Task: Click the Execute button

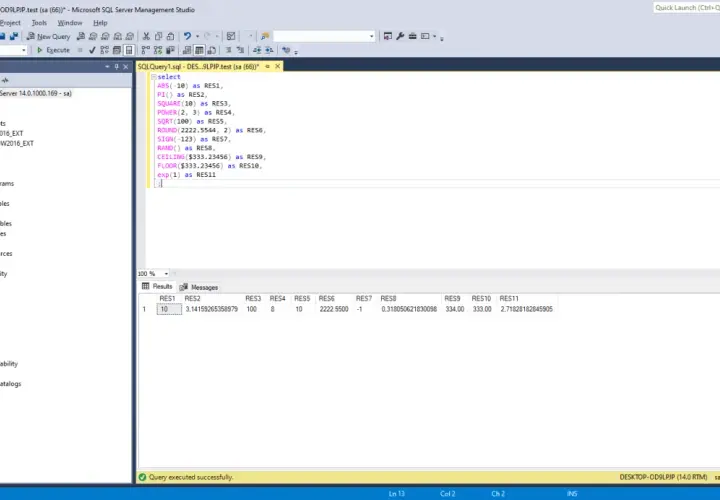Action: coord(53,50)
